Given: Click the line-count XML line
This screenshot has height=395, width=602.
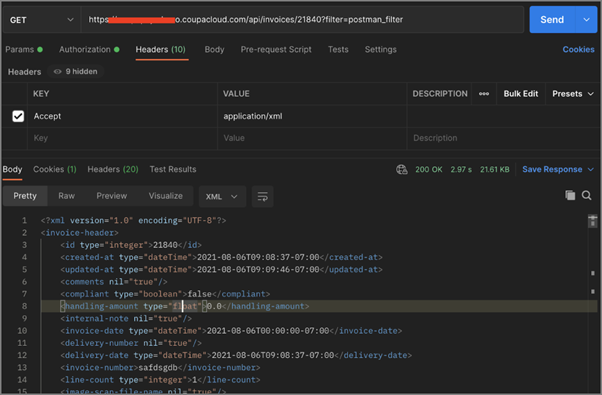Looking at the screenshot, I should 160,380.
